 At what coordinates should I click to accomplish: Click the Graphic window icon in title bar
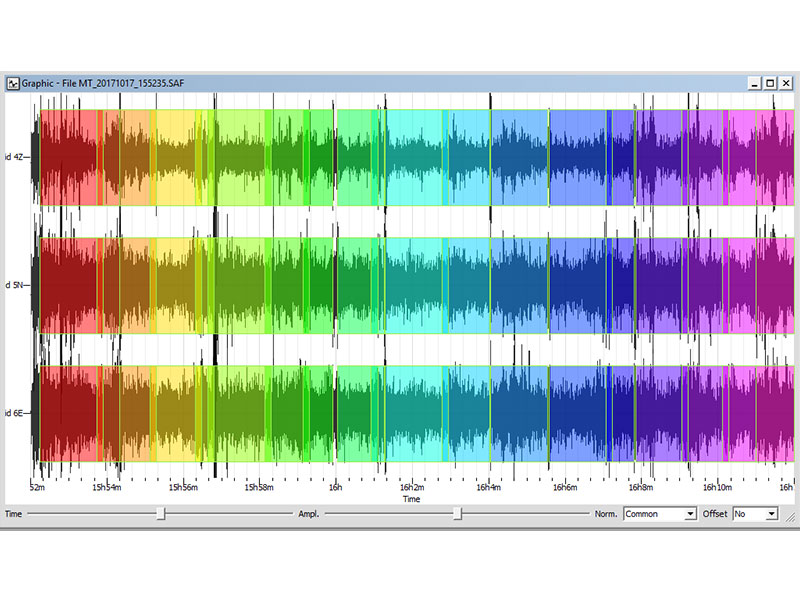(x=13, y=83)
